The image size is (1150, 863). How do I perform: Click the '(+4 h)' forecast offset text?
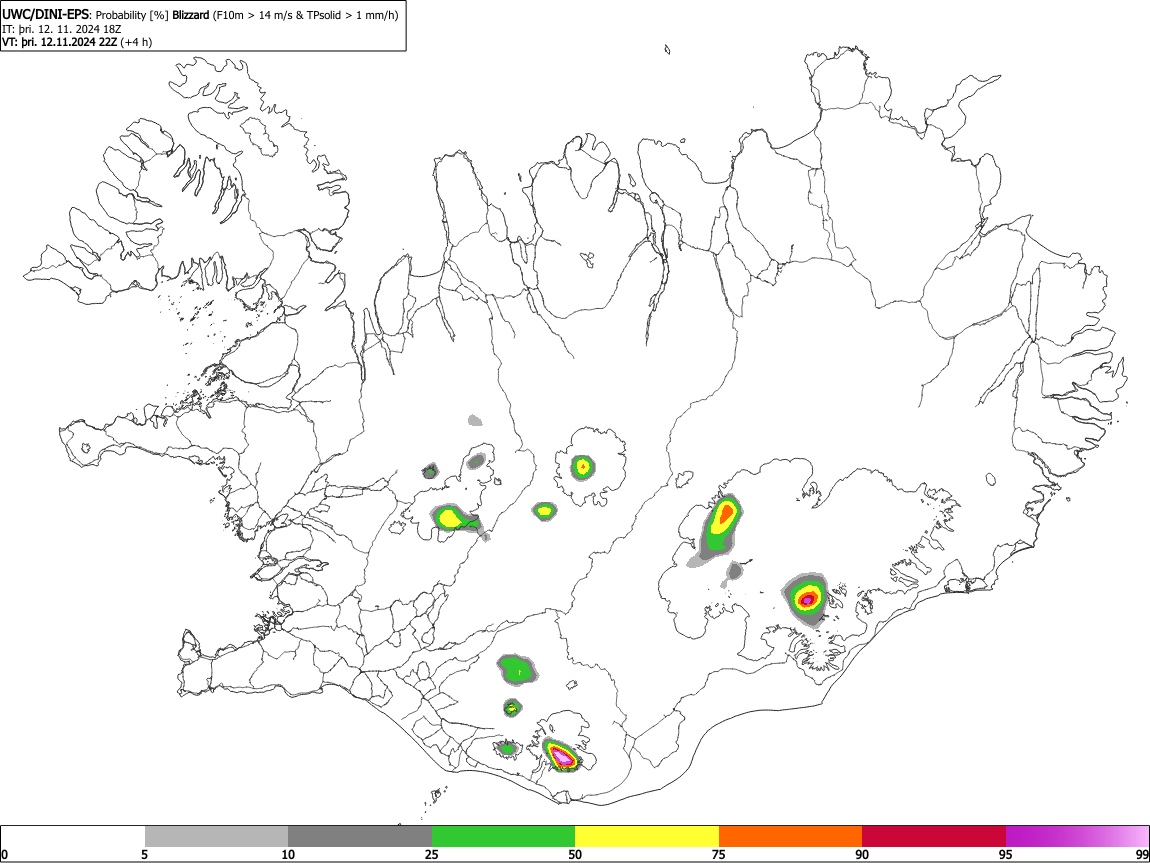136,42
